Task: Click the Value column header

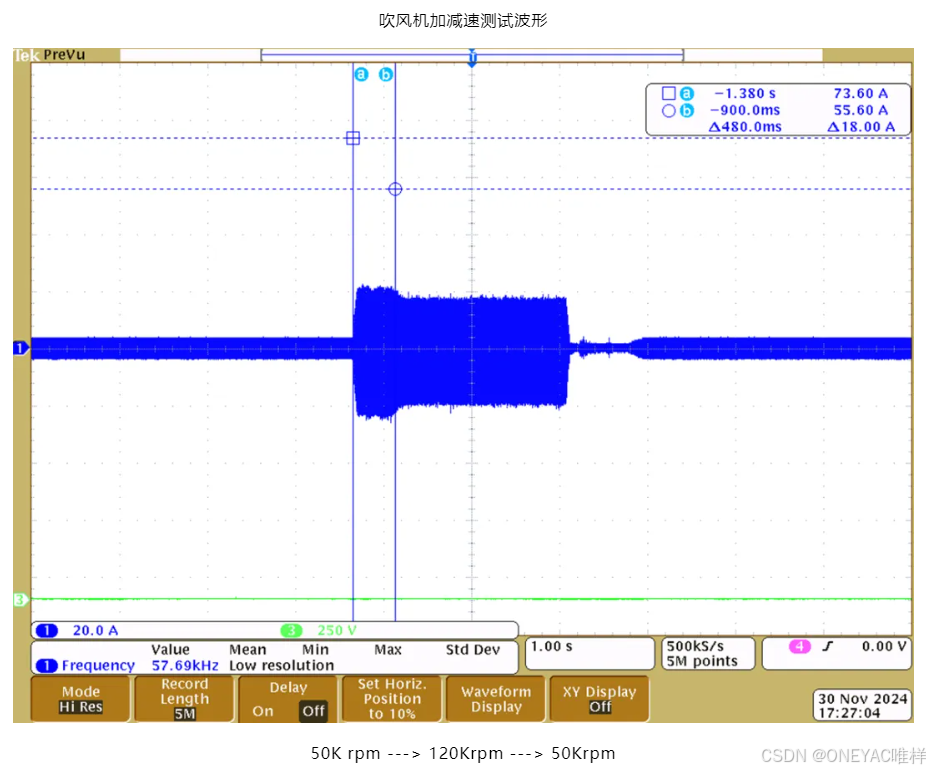Action: pos(170,650)
